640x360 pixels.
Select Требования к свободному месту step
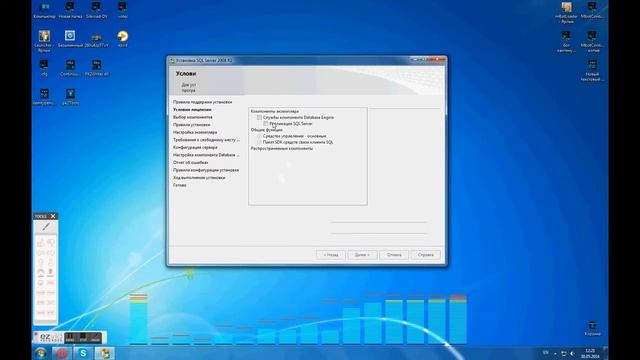coord(206,140)
